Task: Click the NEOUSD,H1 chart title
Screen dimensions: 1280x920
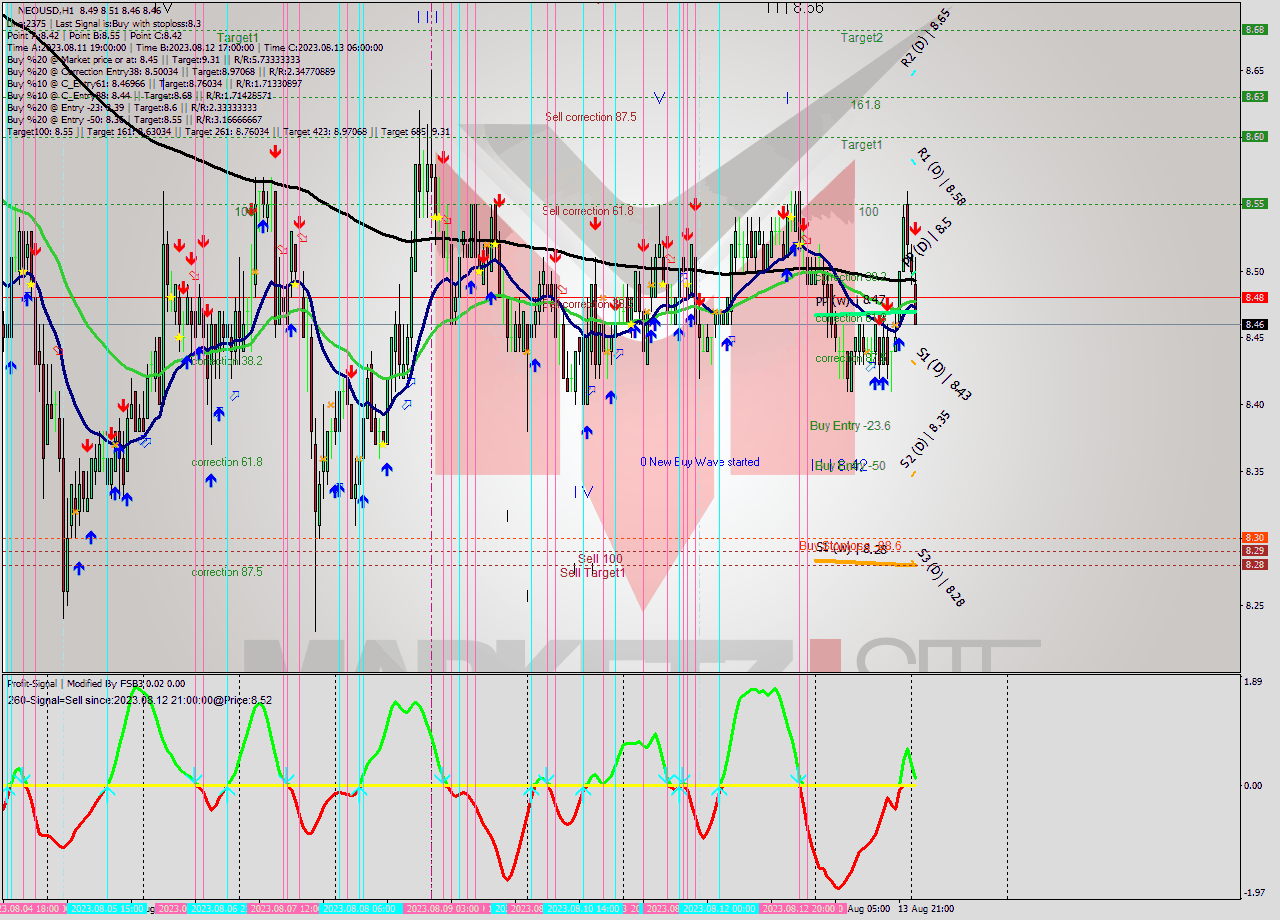Action: 45,10
